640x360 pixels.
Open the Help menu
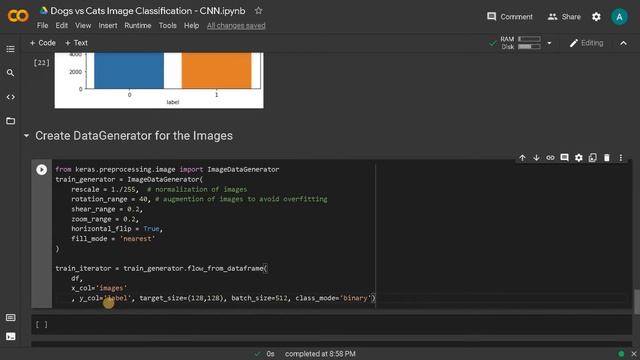tap(191, 25)
